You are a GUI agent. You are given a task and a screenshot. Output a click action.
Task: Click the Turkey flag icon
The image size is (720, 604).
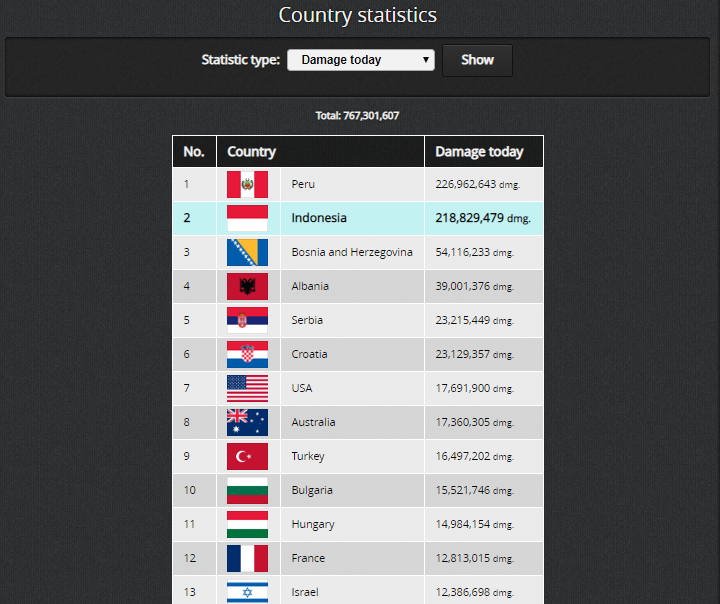click(x=247, y=456)
